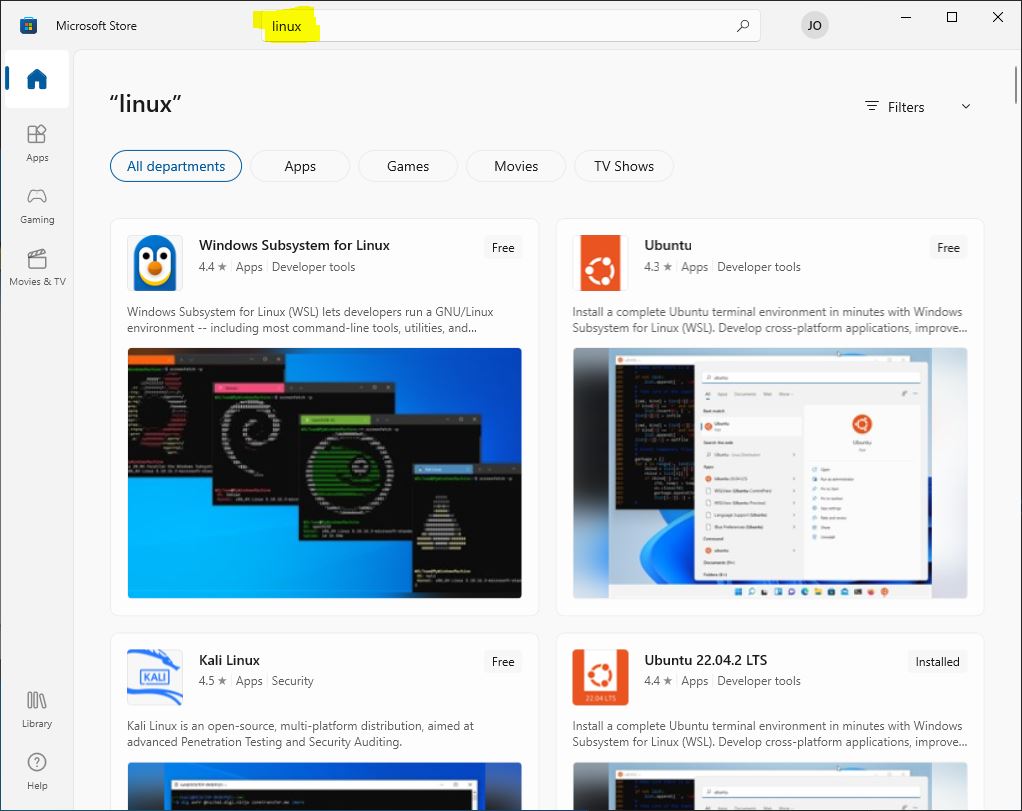Click Free button on Ubuntu card

point(948,248)
